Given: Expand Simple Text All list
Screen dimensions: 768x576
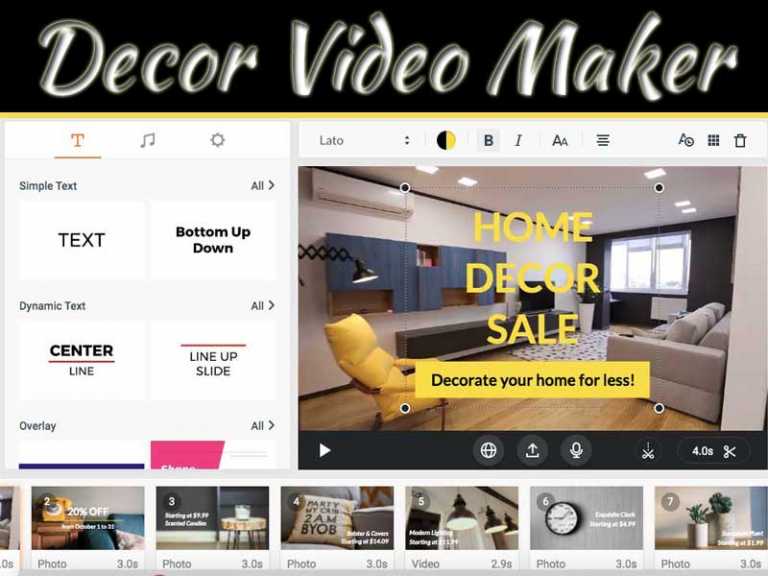Looking at the screenshot, I should pos(263,186).
